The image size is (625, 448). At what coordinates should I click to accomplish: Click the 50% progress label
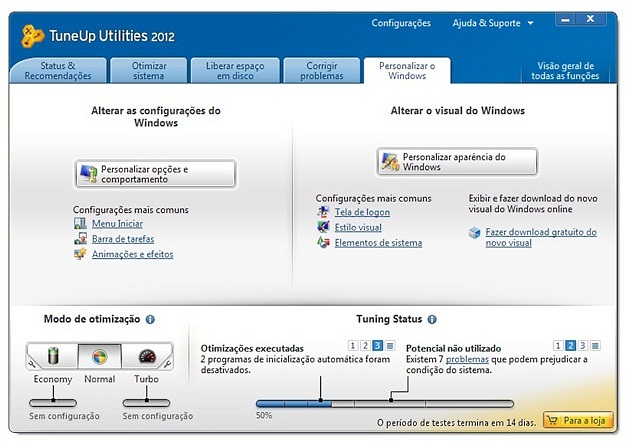(x=264, y=415)
